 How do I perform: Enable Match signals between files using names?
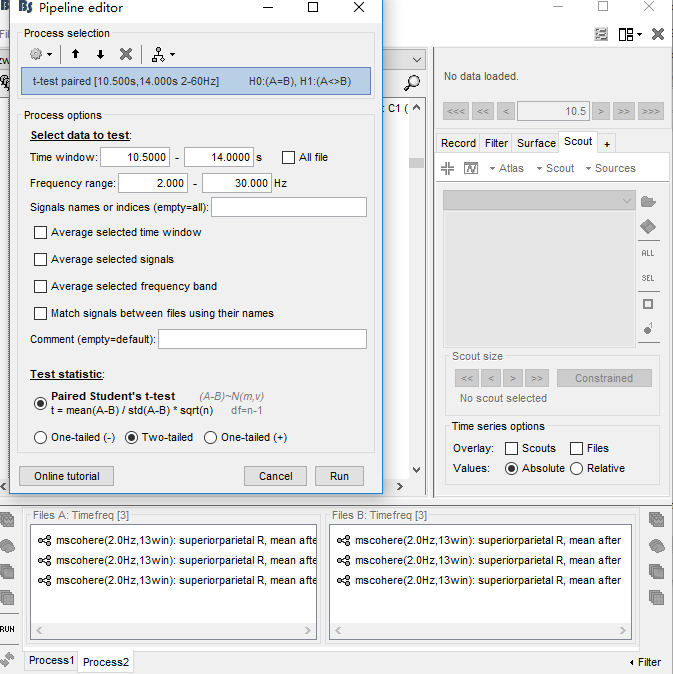pyautogui.click(x=40, y=313)
